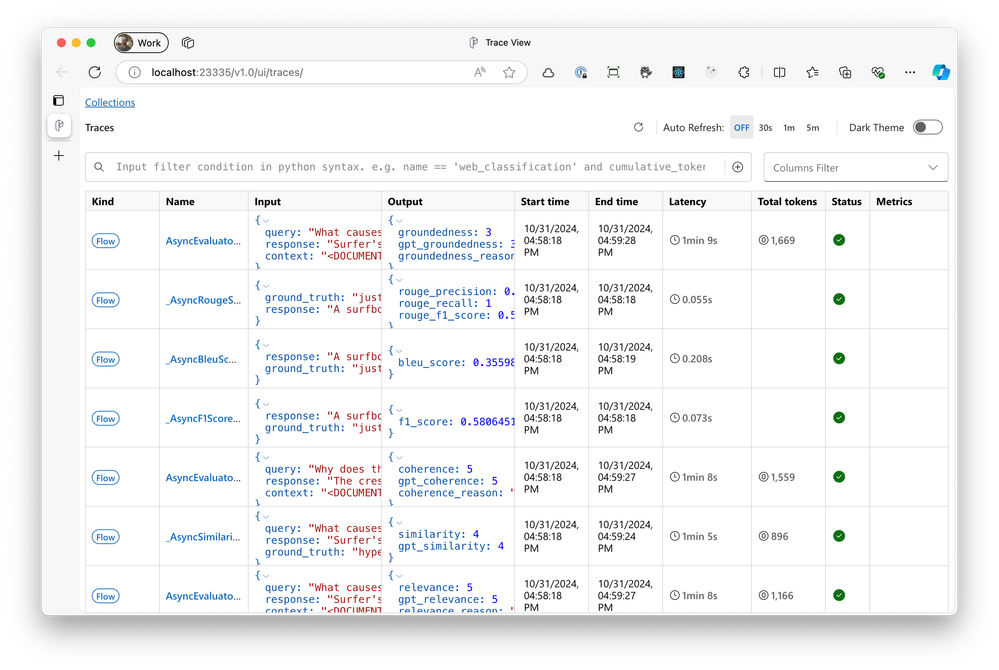Open the first AsyncEvaluato... trace link

coord(203,241)
